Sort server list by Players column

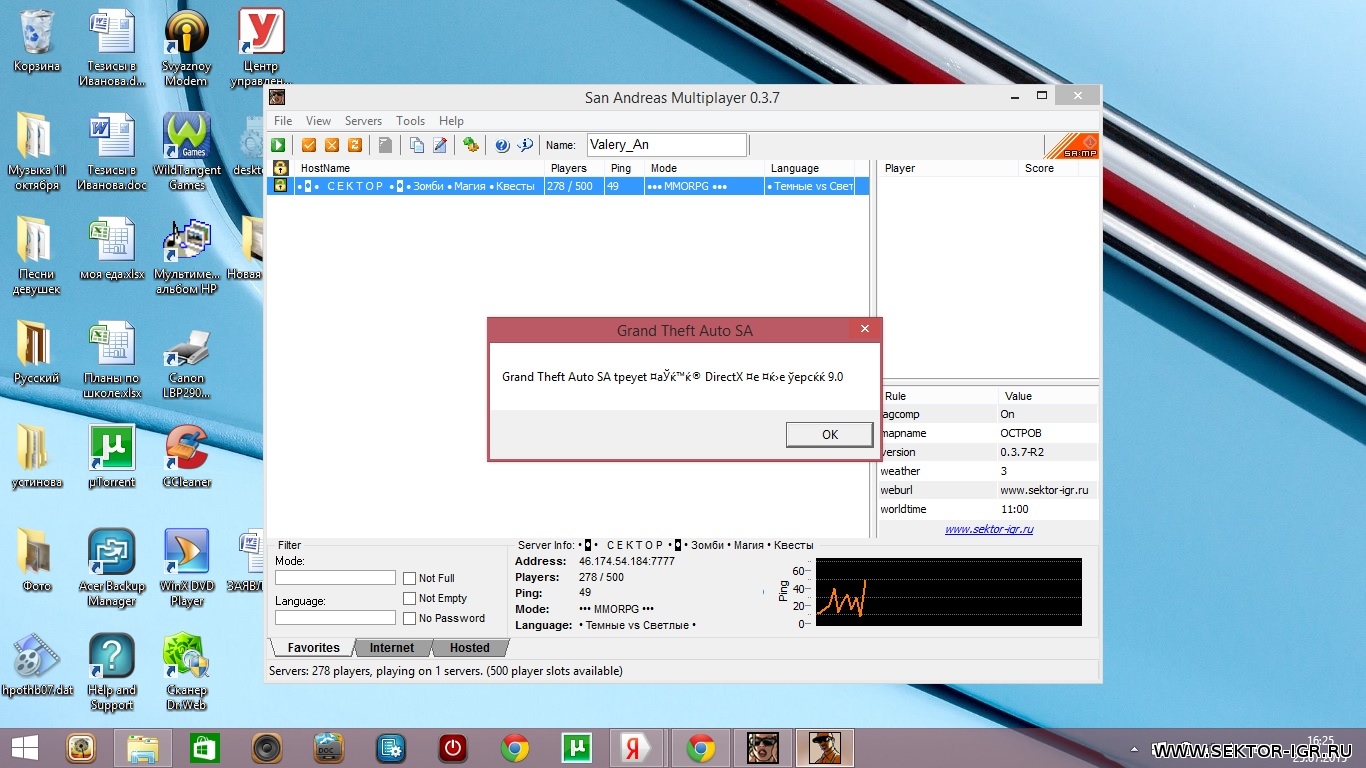[x=574, y=168]
